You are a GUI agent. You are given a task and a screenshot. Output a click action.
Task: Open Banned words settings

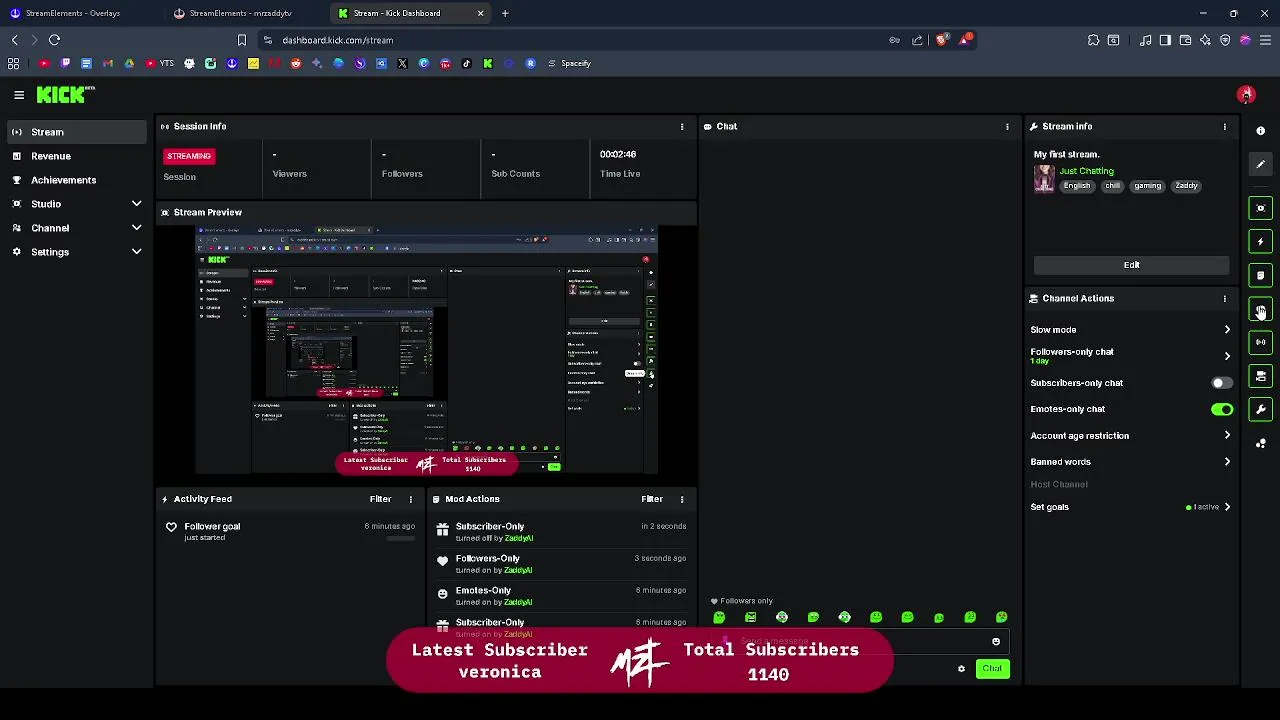click(1131, 462)
